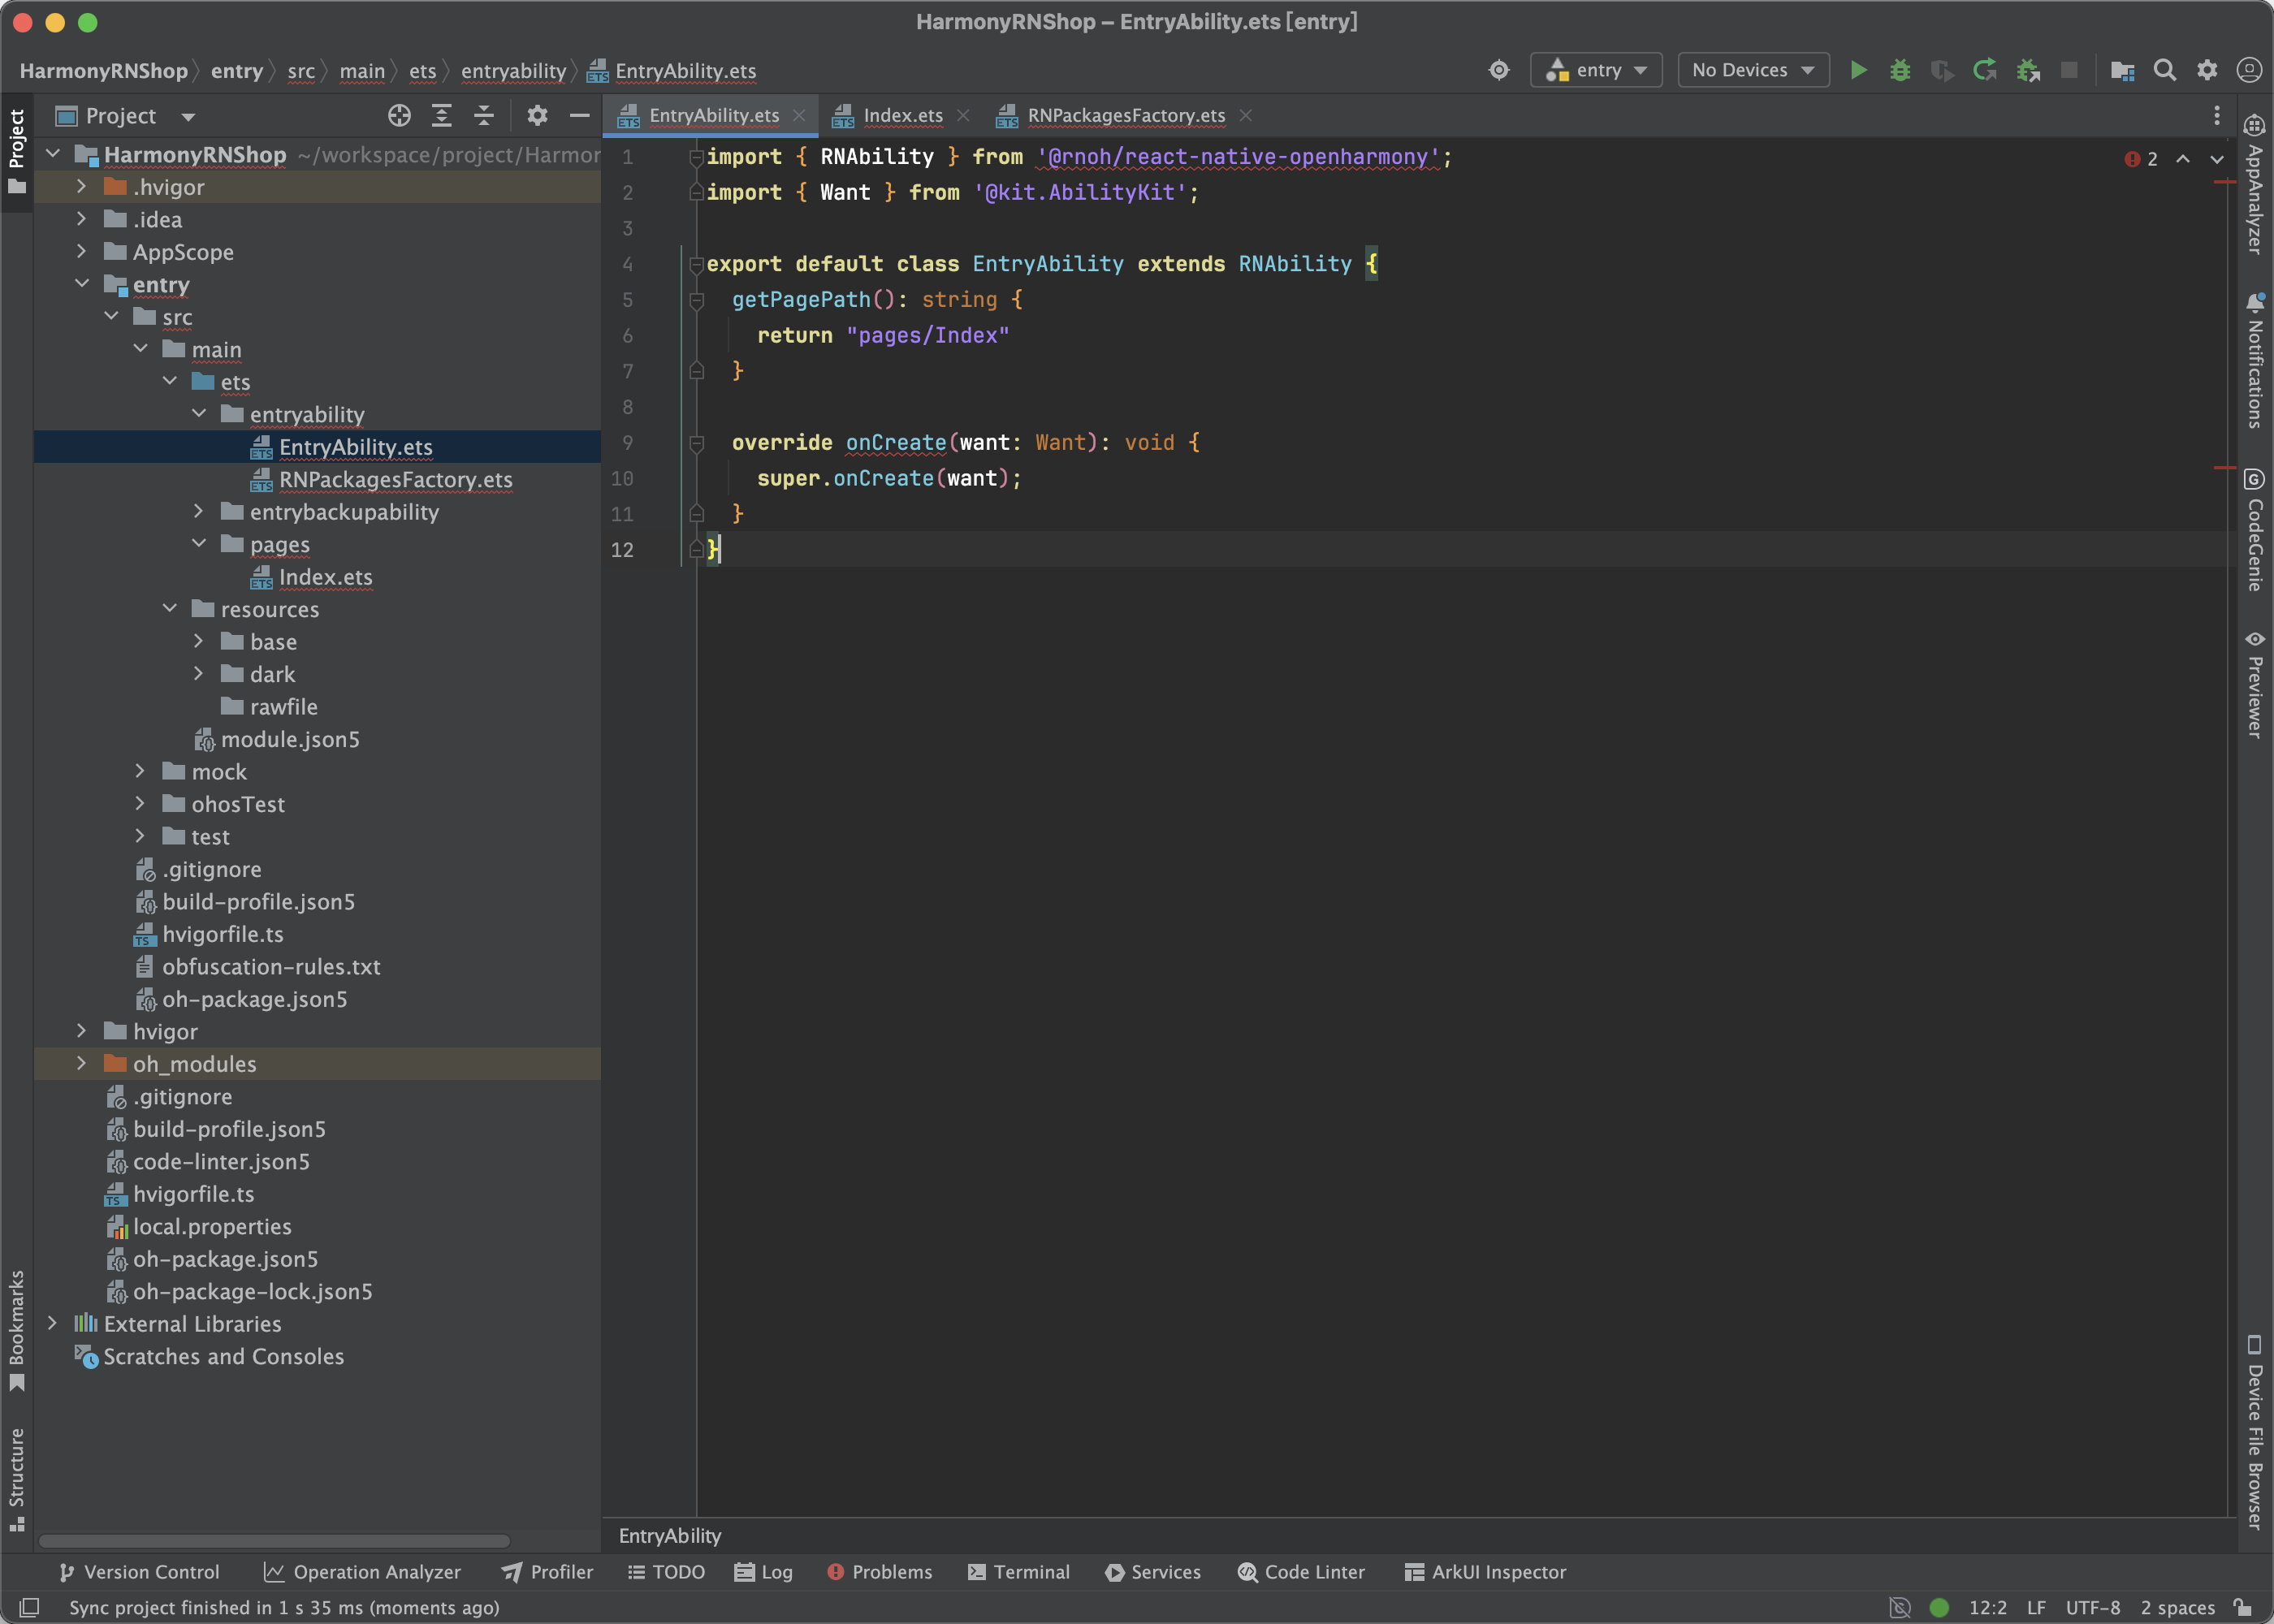
Task: Collapse the resources folder
Action: 170,608
